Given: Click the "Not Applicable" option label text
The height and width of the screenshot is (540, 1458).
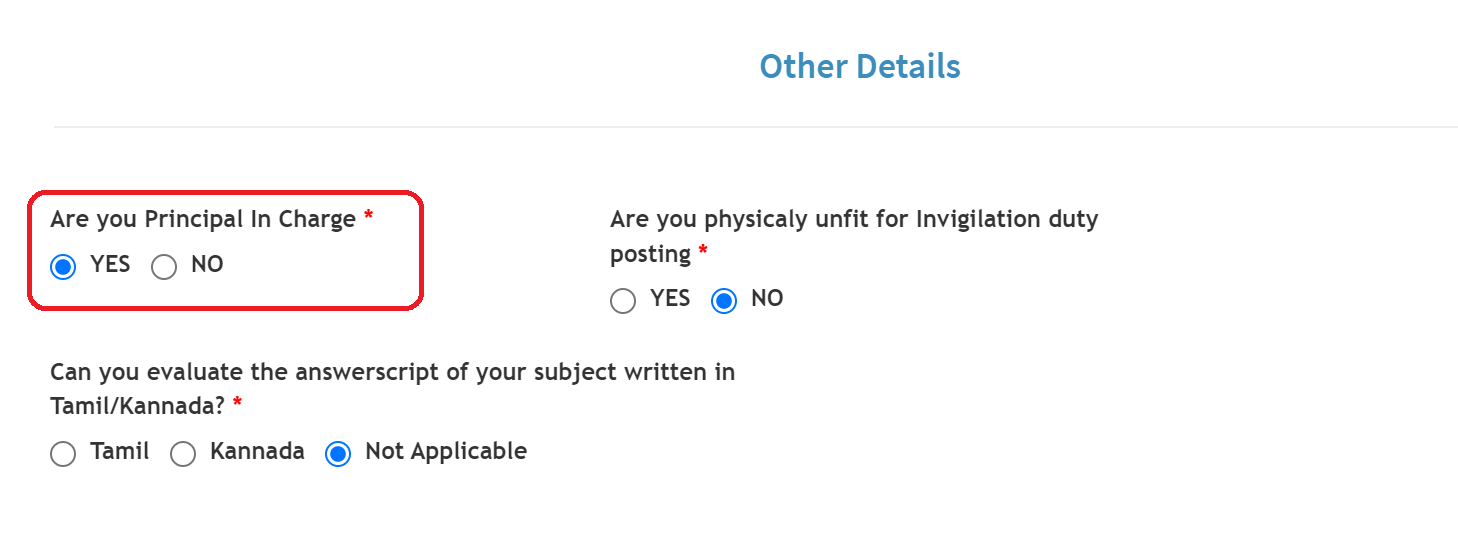Looking at the screenshot, I should click(446, 451).
